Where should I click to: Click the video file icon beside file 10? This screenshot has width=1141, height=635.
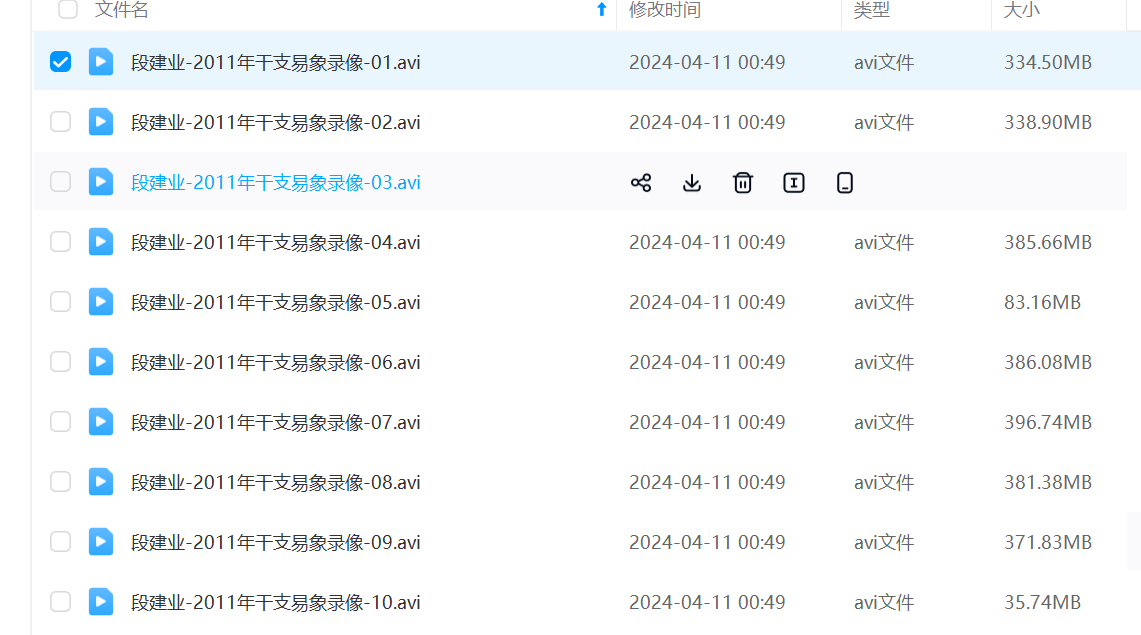pyautogui.click(x=101, y=602)
